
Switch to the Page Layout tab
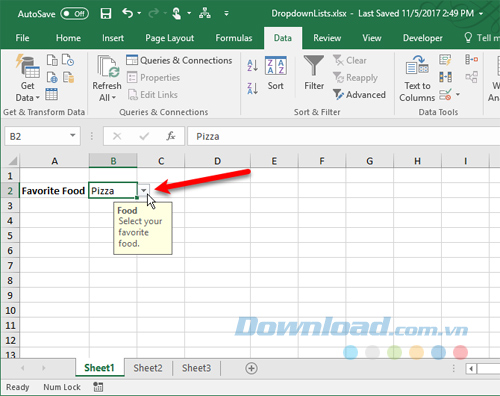point(170,38)
